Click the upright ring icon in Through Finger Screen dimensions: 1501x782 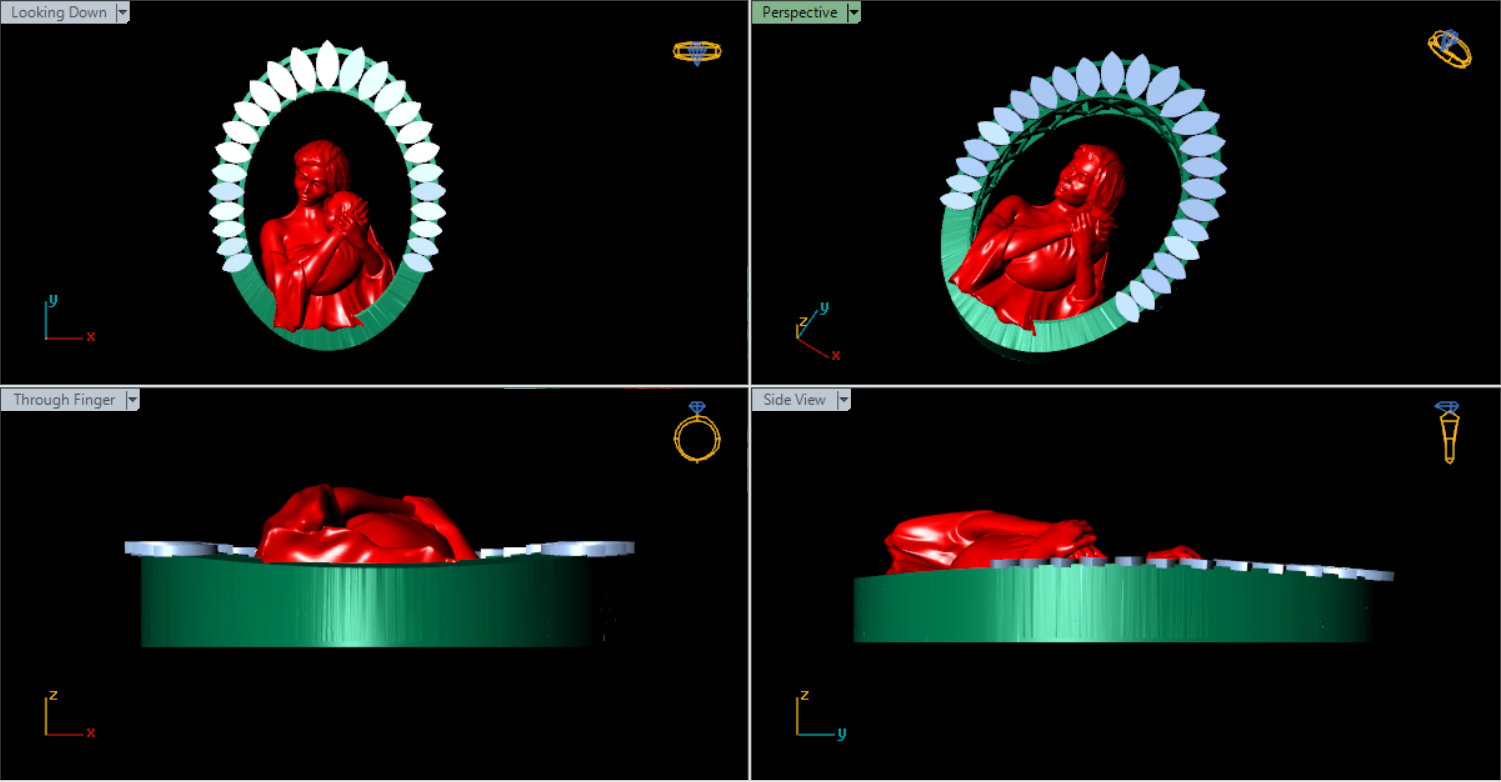[x=696, y=431]
